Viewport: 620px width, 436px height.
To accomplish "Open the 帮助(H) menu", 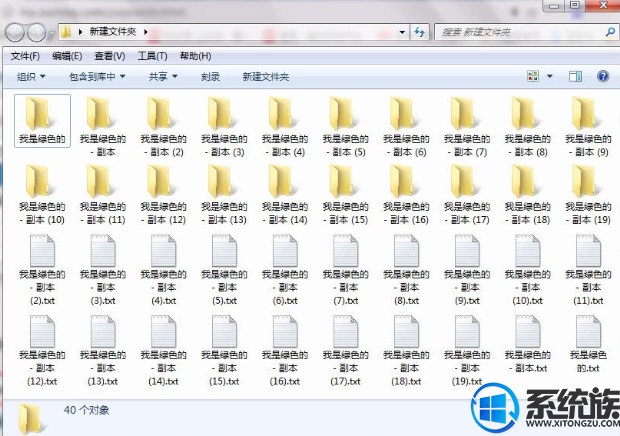I will 195,56.
